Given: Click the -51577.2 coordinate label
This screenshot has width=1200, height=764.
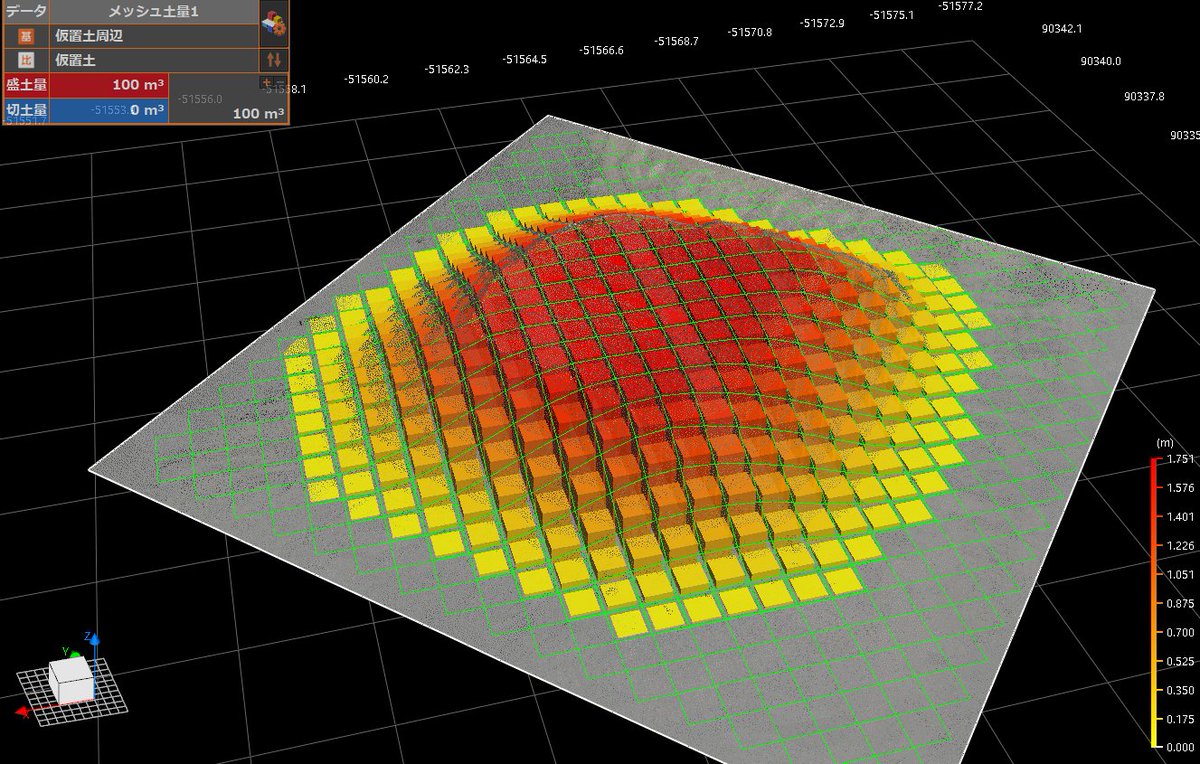Looking at the screenshot, I should tap(960, 6).
